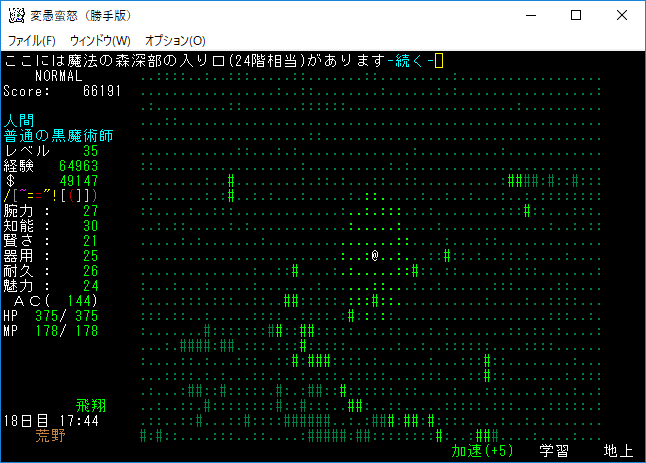This screenshot has height=463, width=646.
Task: Open the ウィンドウ(W) menu
Action: click(100, 40)
